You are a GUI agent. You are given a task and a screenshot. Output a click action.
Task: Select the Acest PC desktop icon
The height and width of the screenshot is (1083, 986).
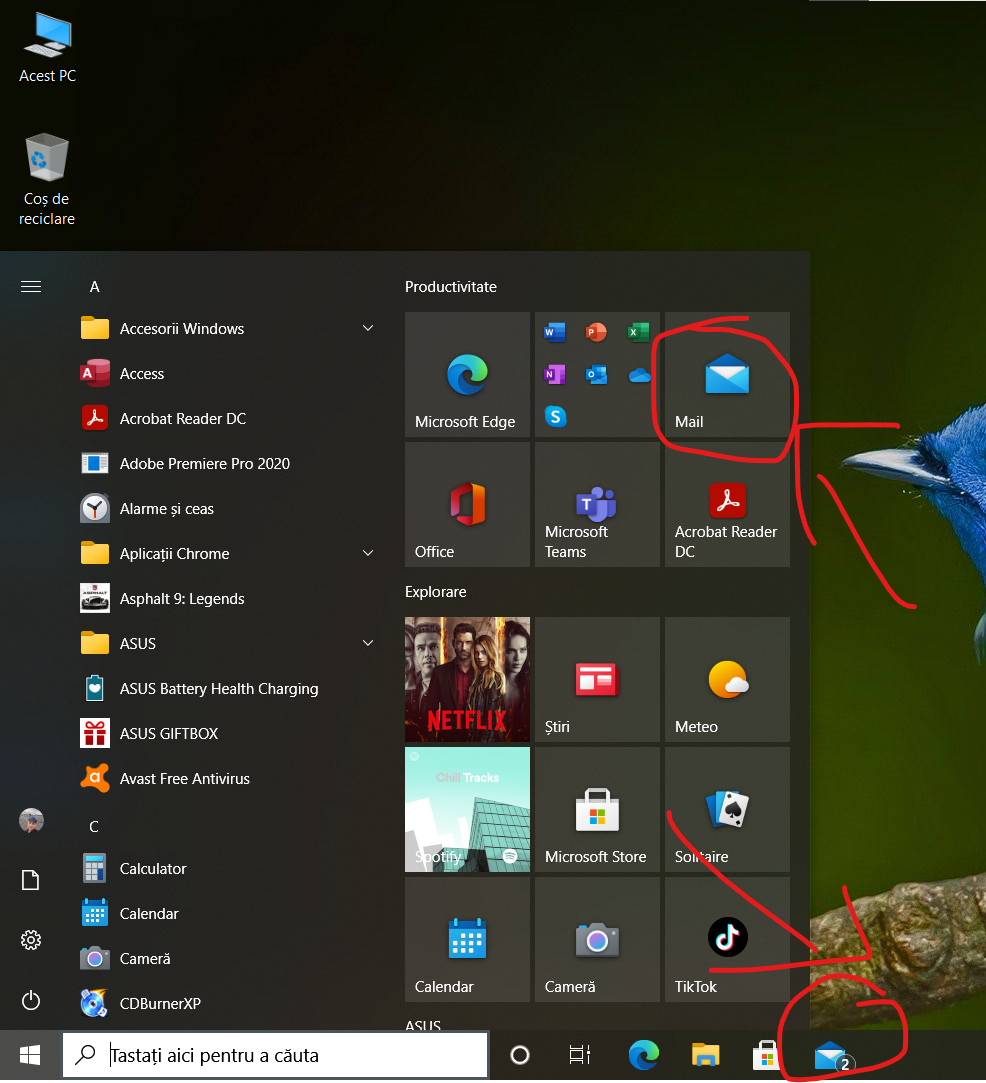(47, 48)
